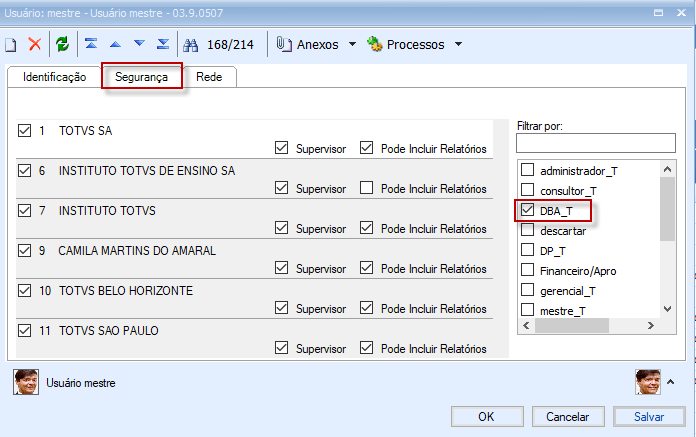The image size is (696, 437).
Task: Toggle Supervisor for TOTVS SAO PAULO
Action: click(x=281, y=347)
